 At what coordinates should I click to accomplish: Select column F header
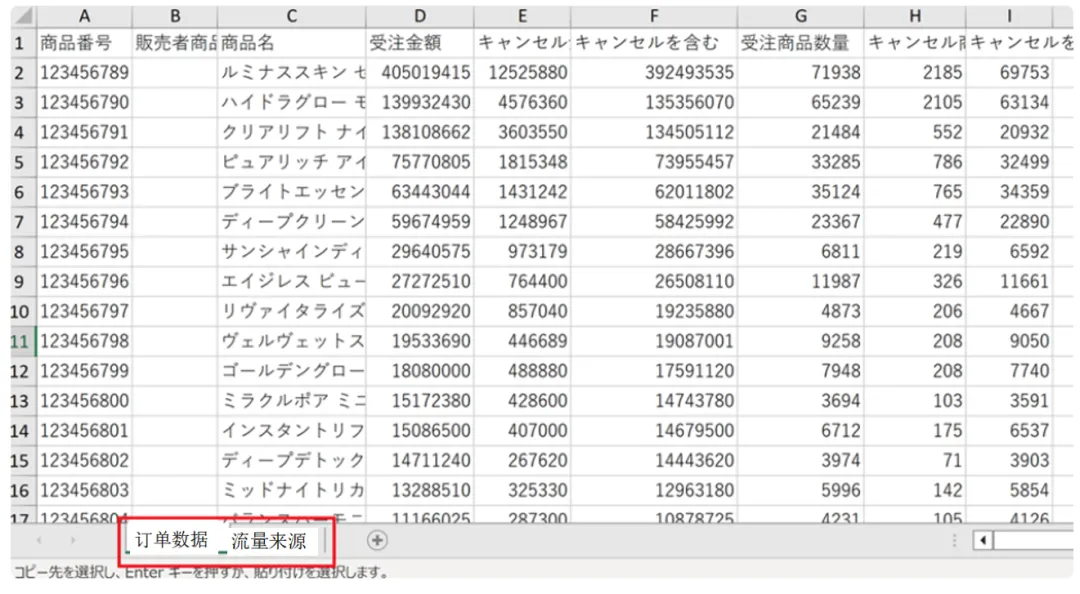click(654, 16)
